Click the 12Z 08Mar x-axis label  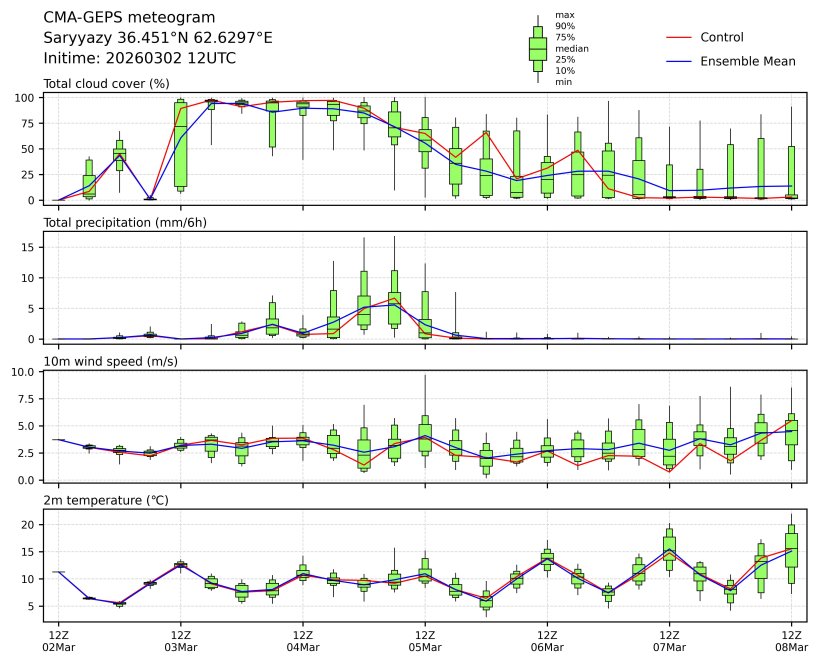791,641
